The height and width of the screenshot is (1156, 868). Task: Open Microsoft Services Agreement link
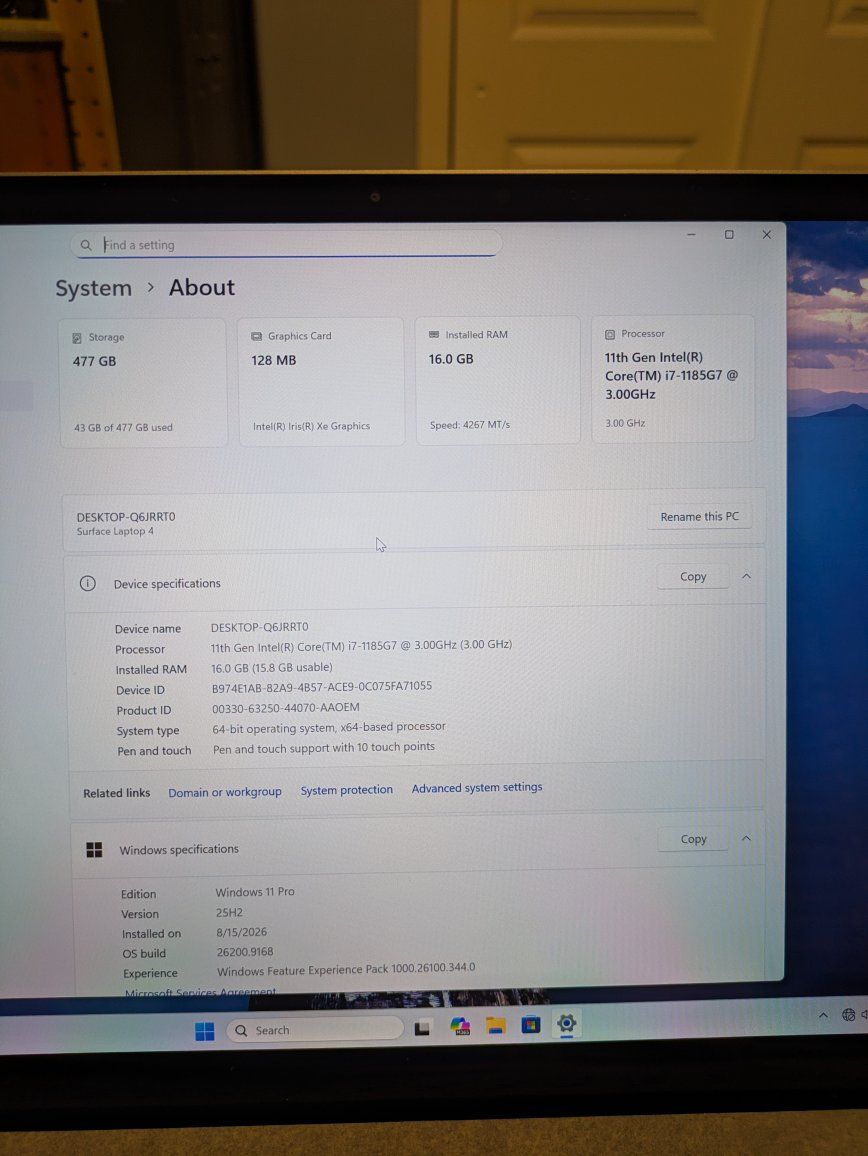201,992
